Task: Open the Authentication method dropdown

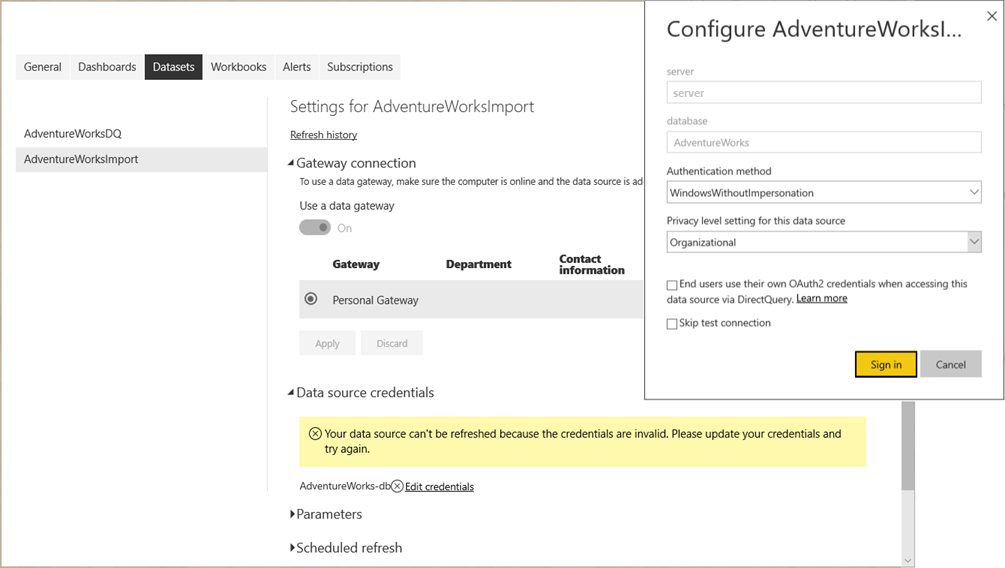Action: [x=824, y=192]
